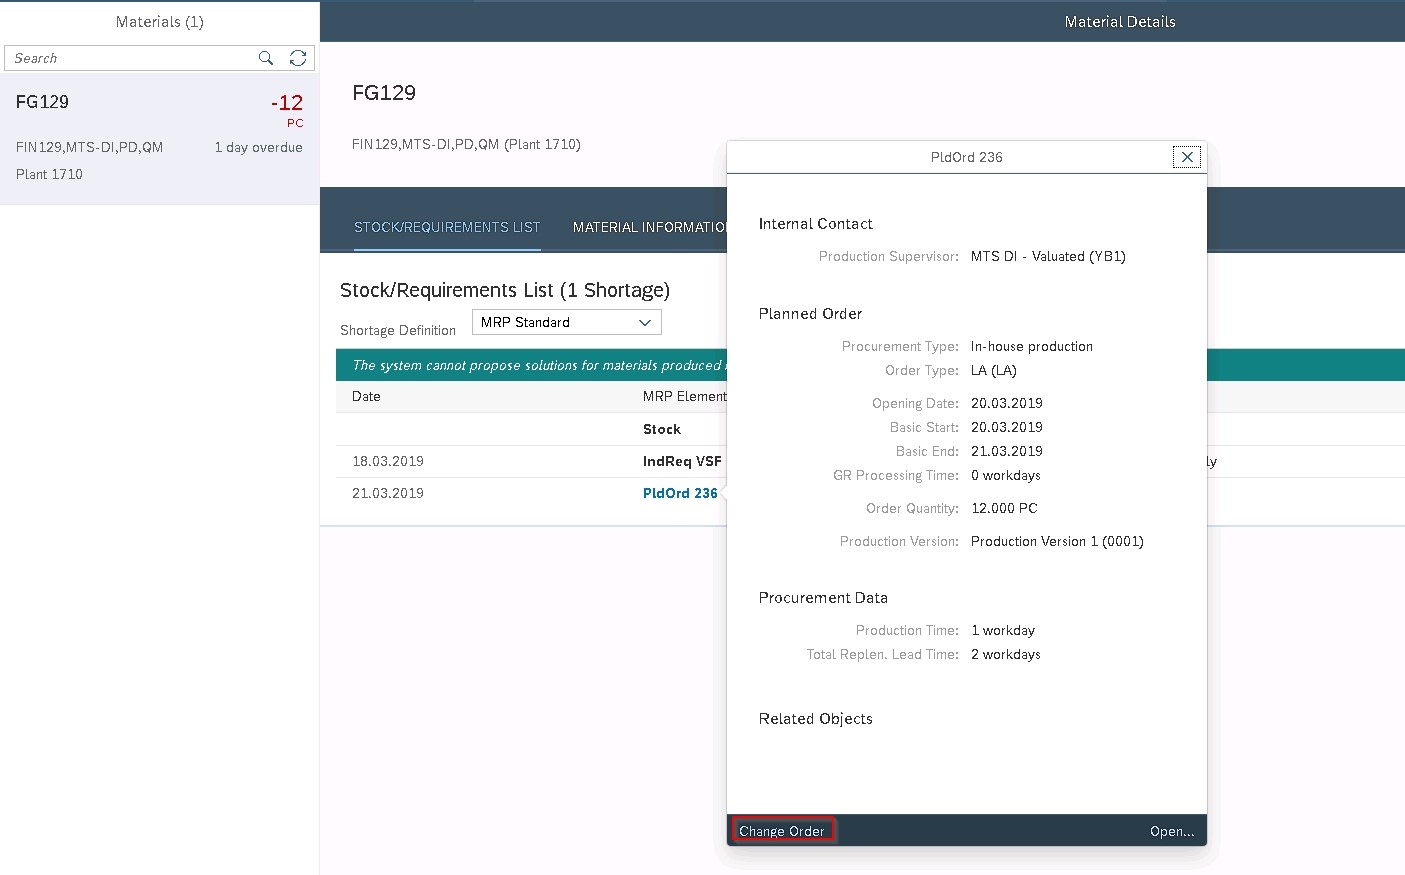
Task: Click the search magnifier icon in Materials
Action: (x=266, y=58)
